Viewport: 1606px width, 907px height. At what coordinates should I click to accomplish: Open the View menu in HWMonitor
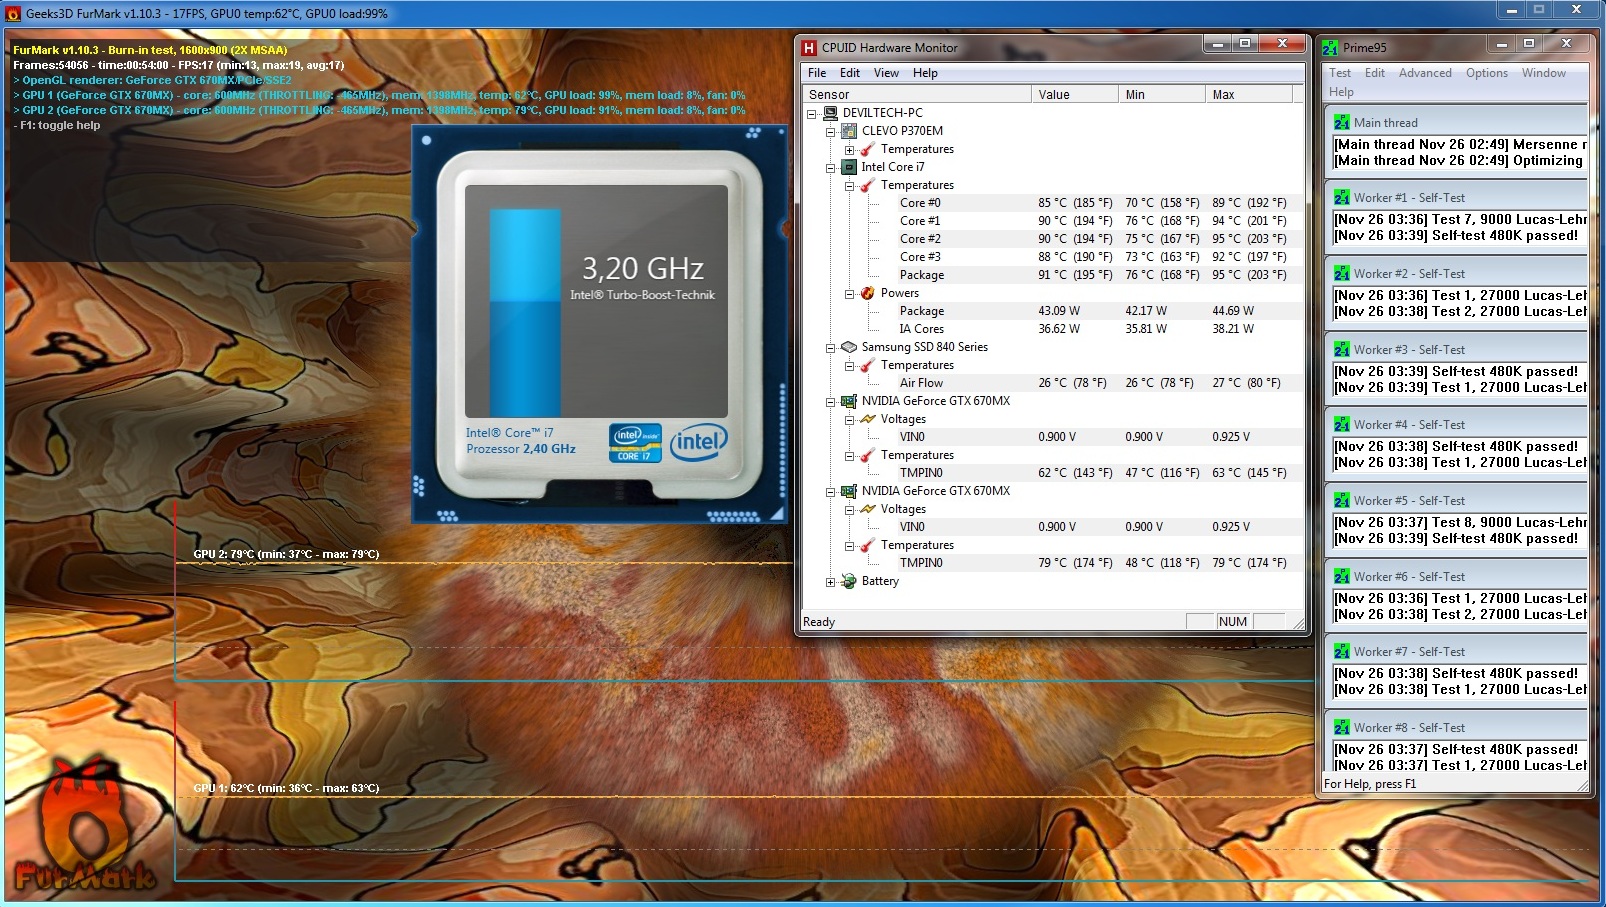886,73
